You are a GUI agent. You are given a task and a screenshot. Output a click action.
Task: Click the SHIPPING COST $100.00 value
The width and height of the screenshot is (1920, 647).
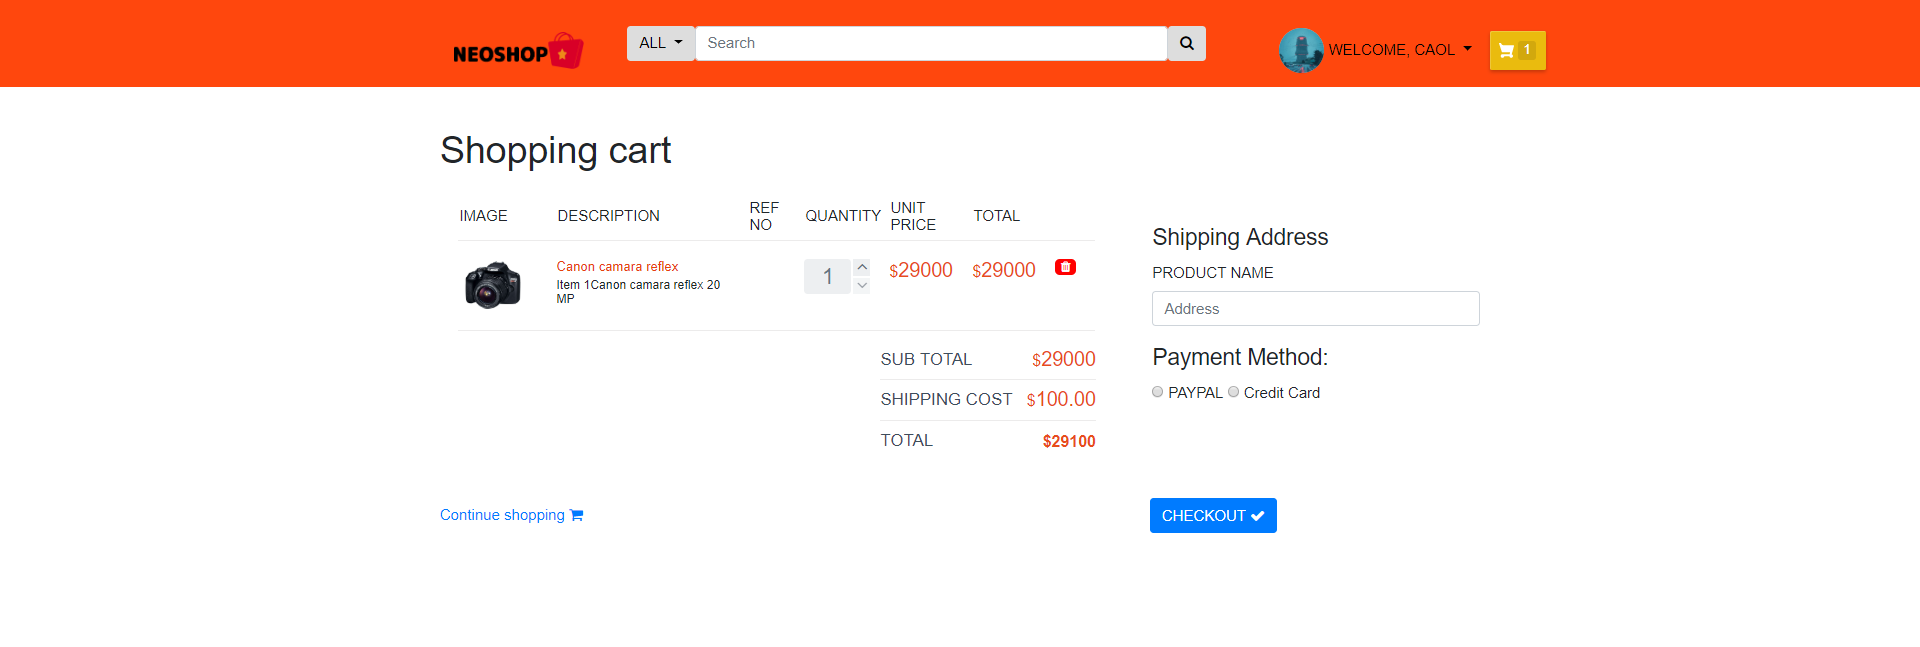(1061, 399)
